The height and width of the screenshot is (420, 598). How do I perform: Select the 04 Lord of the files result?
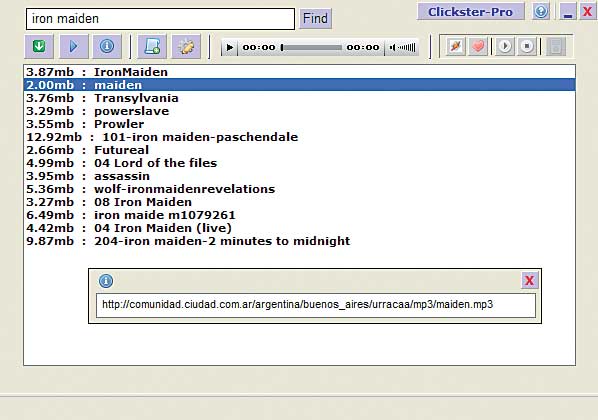click(x=299, y=163)
